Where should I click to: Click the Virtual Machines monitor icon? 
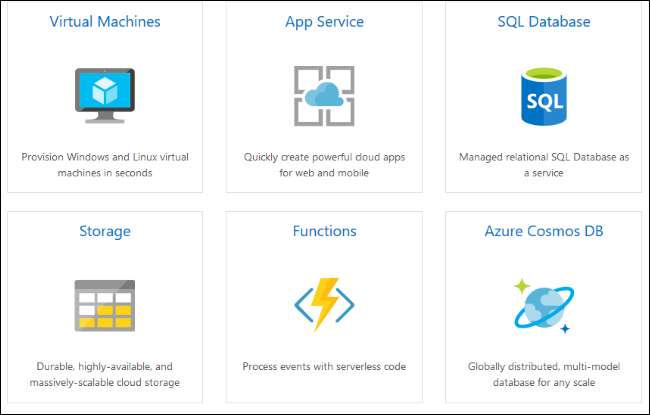click(x=104, y=95)
